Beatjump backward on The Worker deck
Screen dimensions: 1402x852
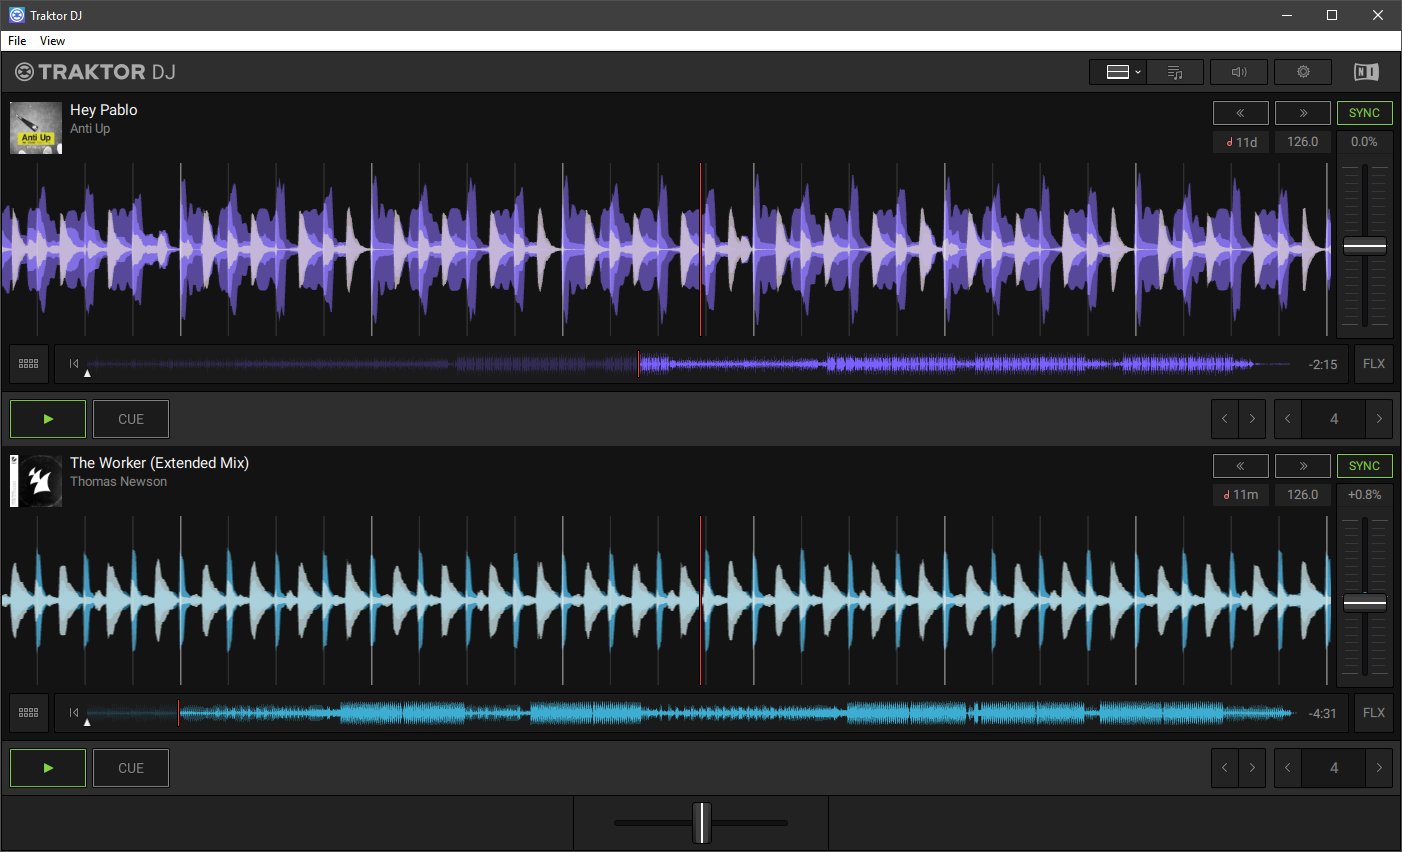coord(1225,768)
